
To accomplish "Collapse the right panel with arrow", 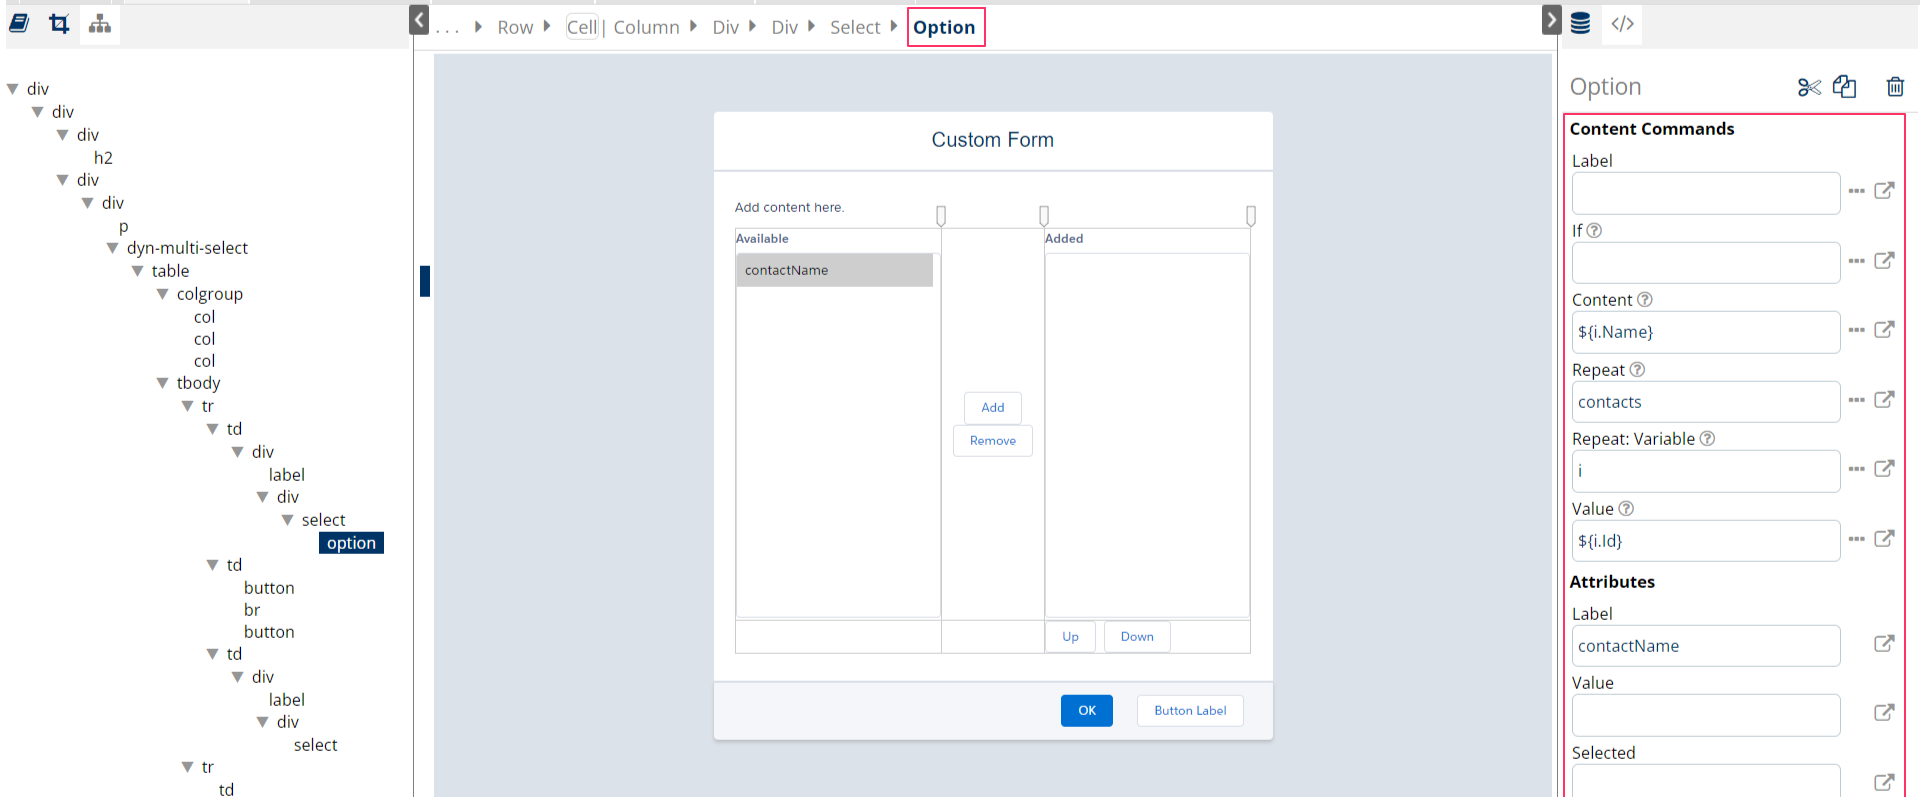I will pos(1551,19).
